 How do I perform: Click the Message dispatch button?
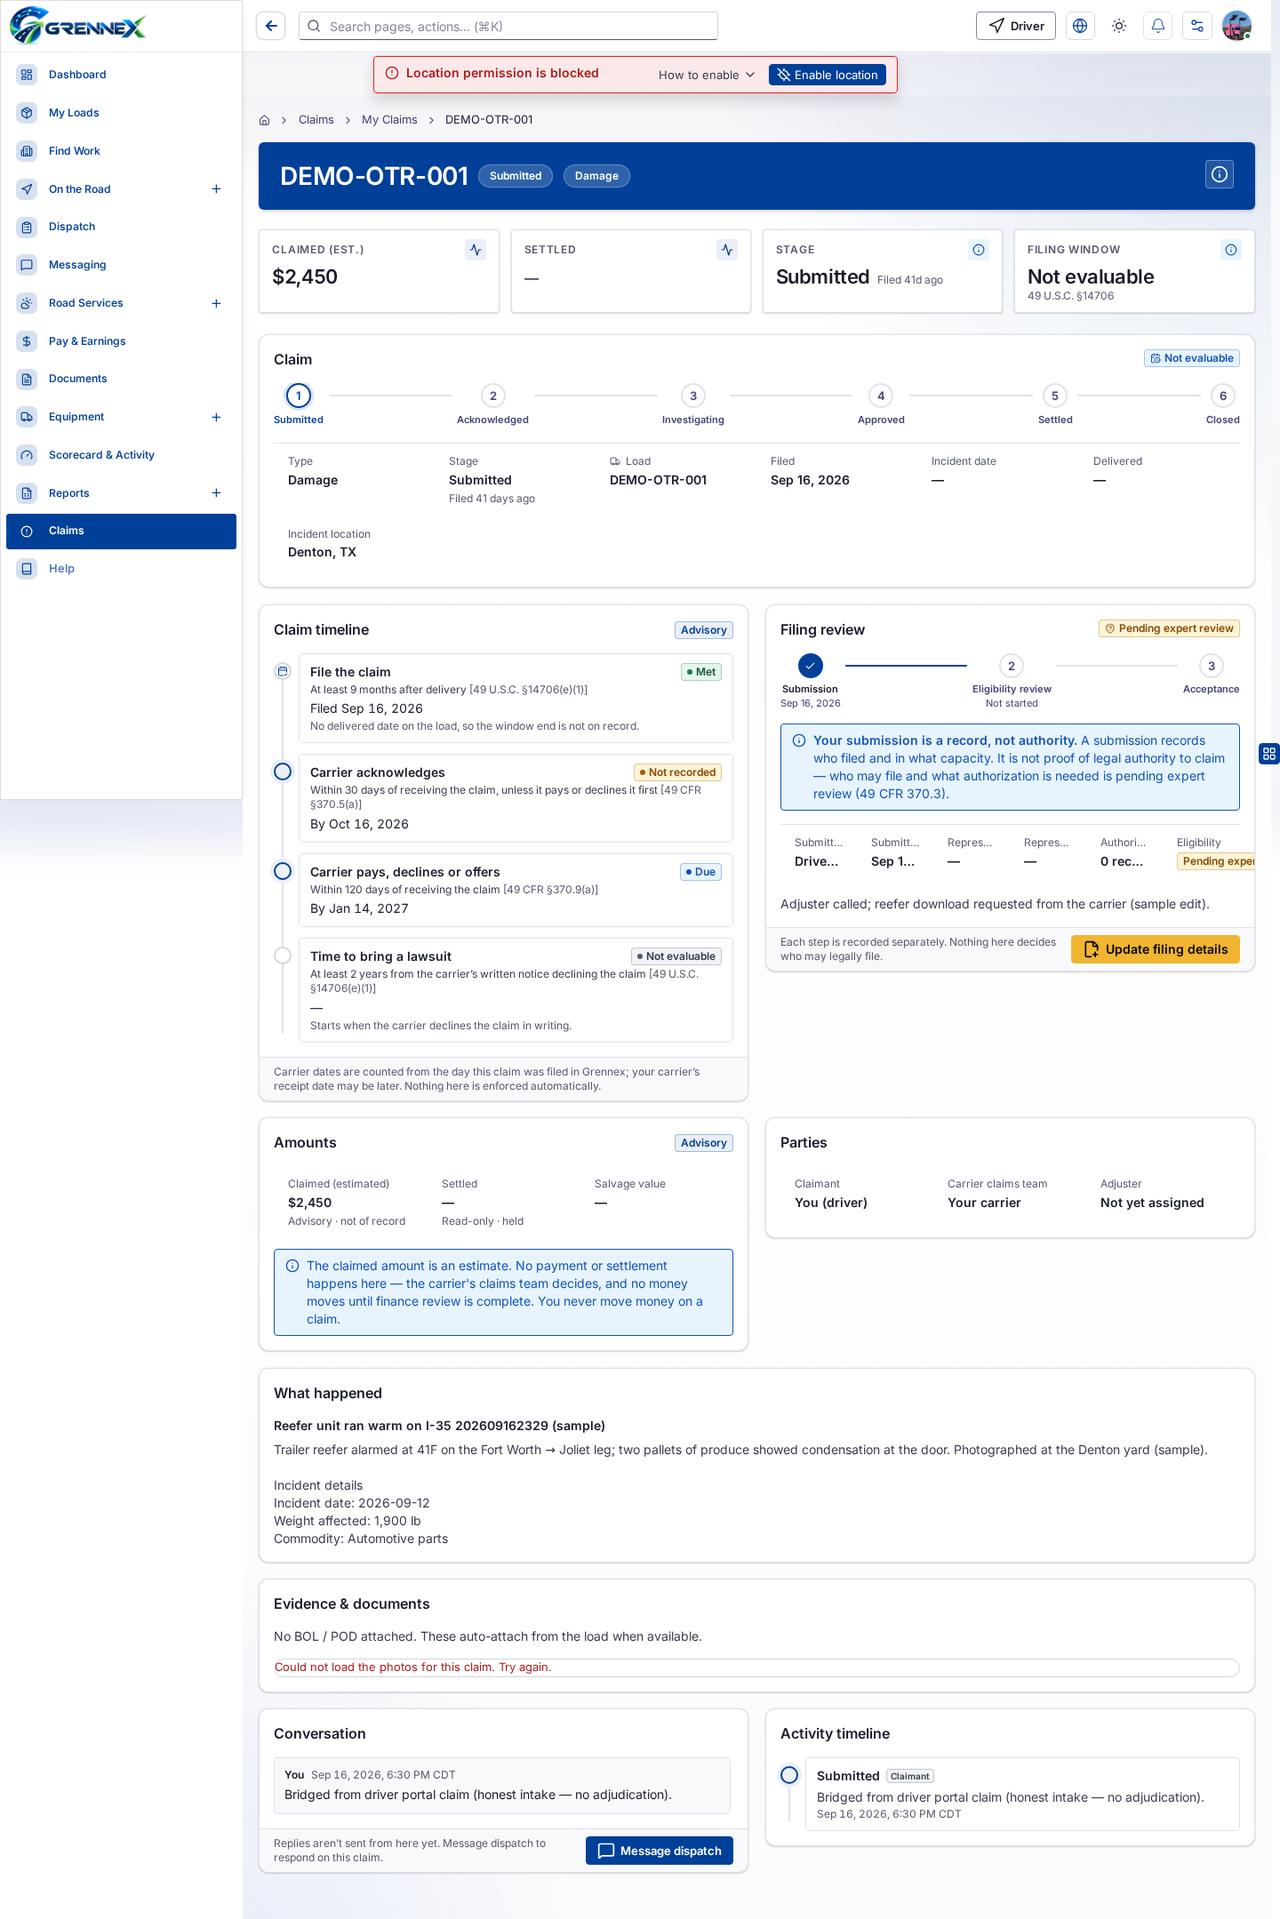(x=659, y=1851)
